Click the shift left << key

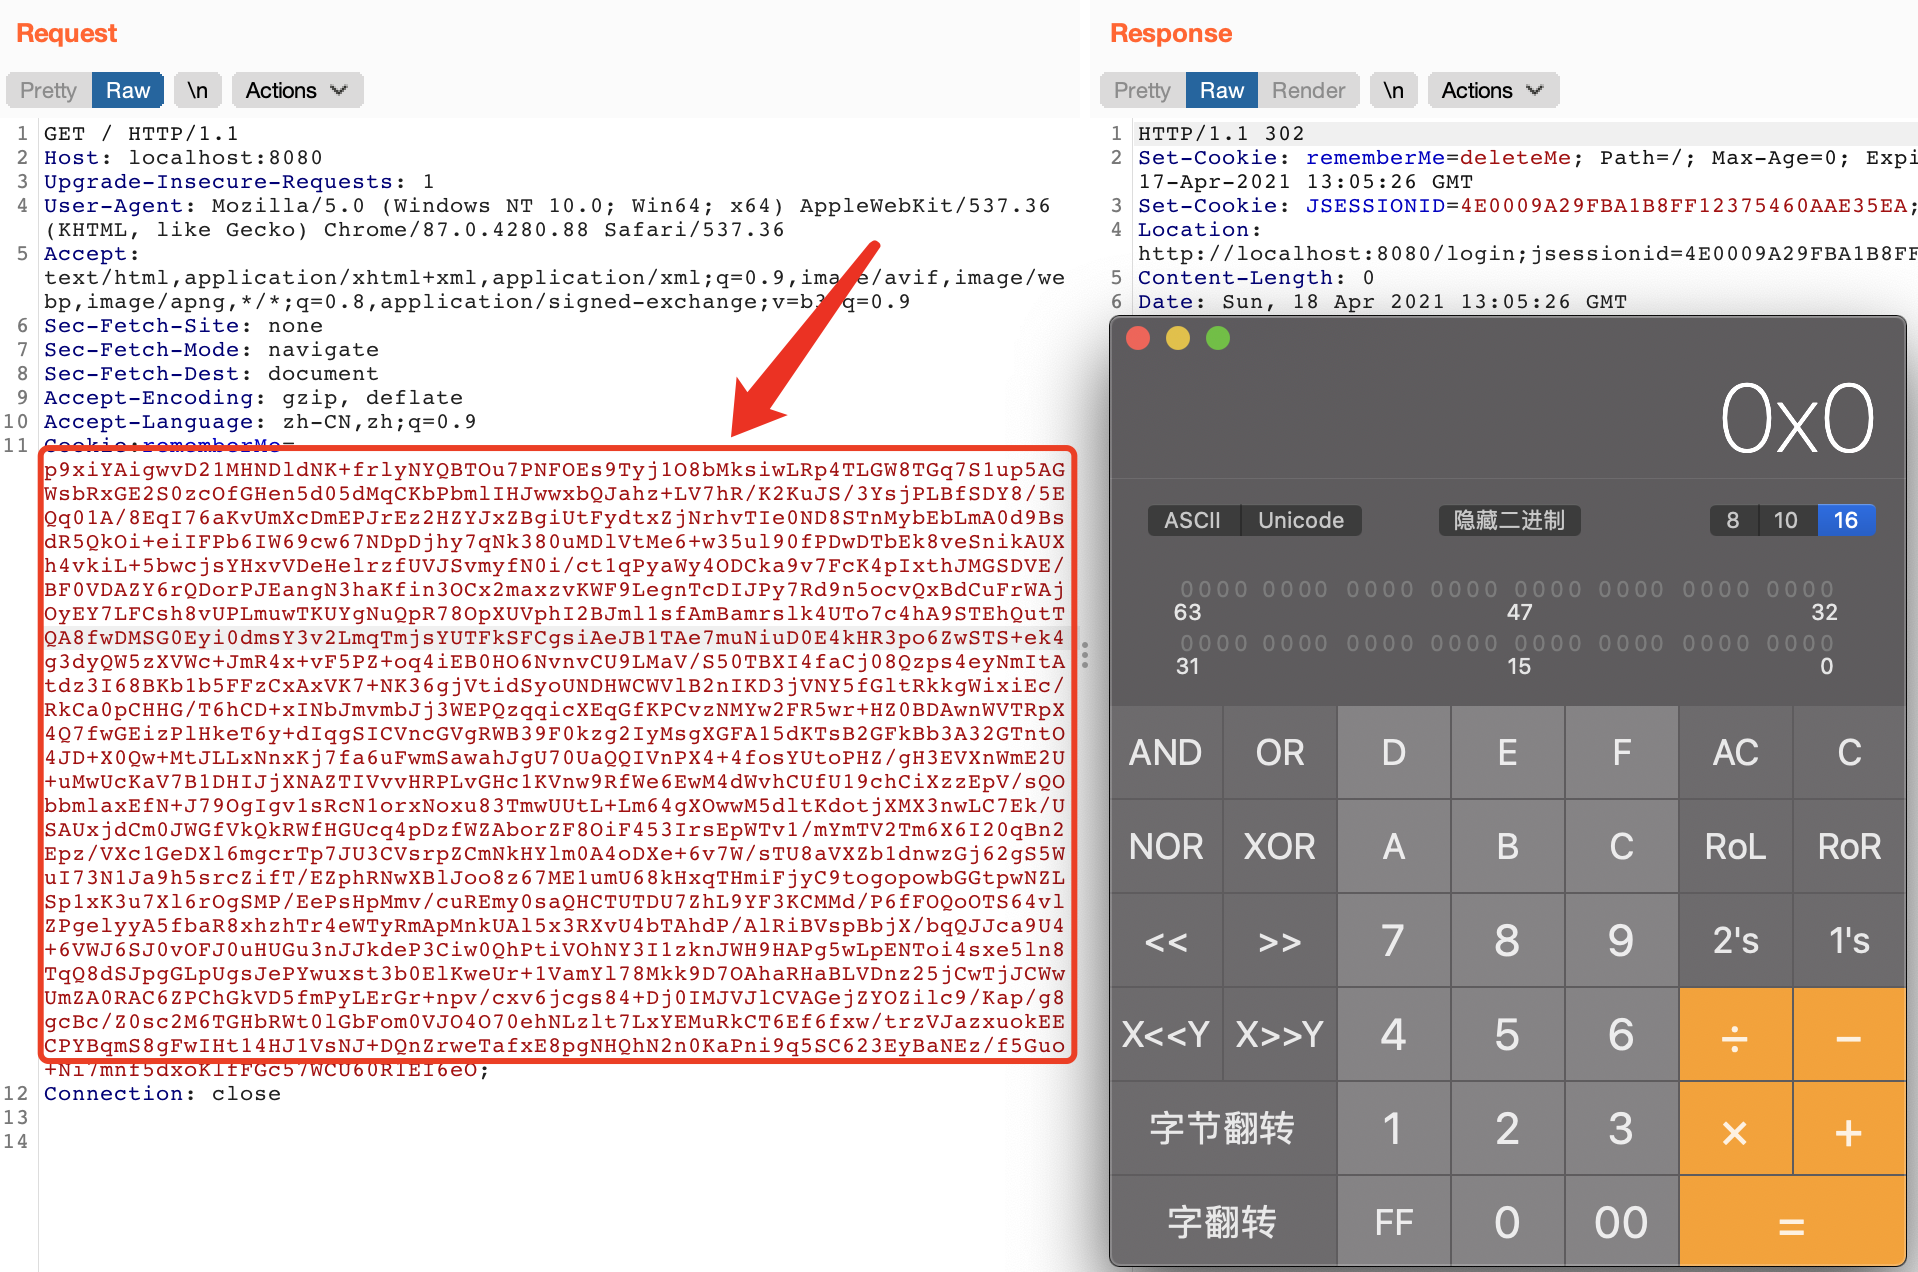[1166, 942]
